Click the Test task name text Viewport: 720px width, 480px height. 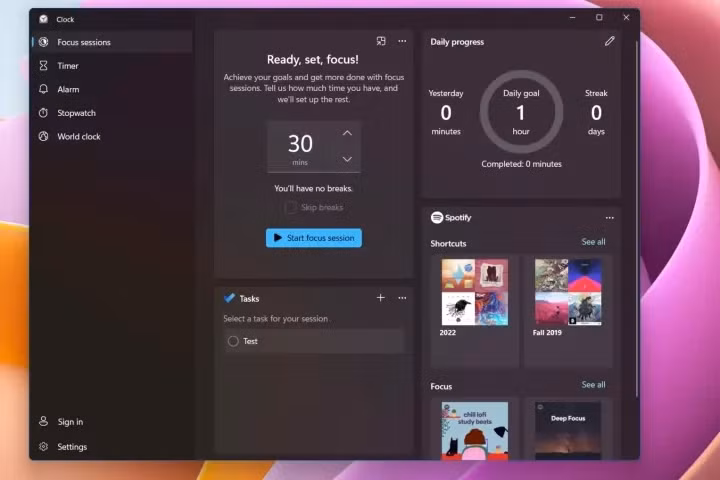coord(250,341)
